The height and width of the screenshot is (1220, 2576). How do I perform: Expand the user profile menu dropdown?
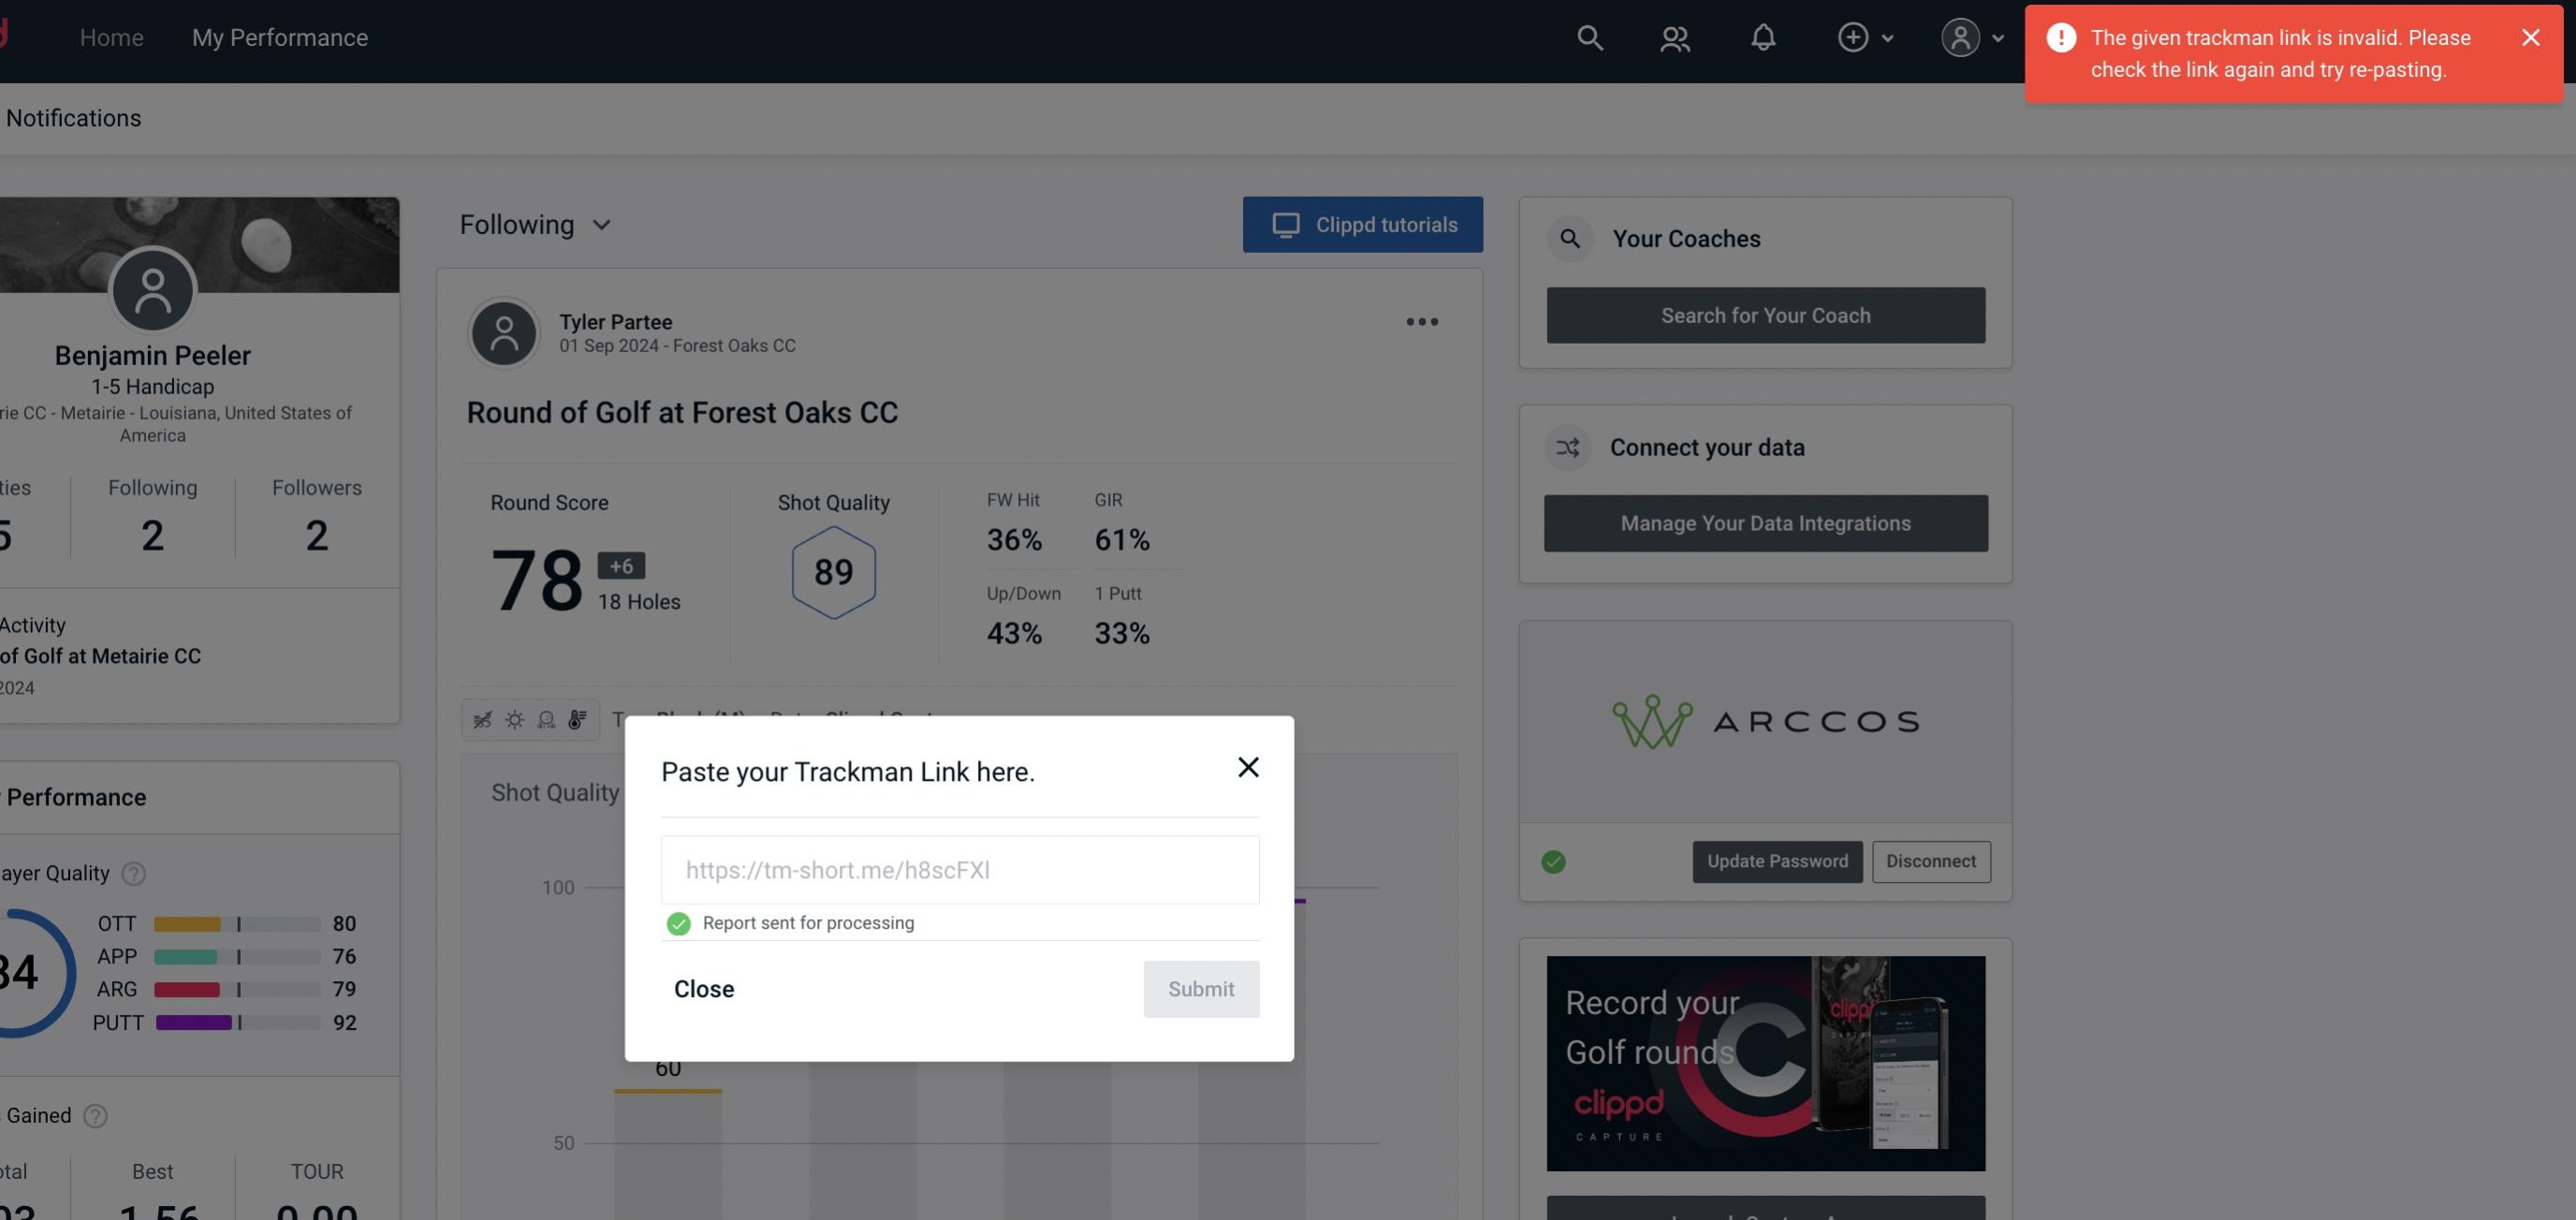[1971, 37]
